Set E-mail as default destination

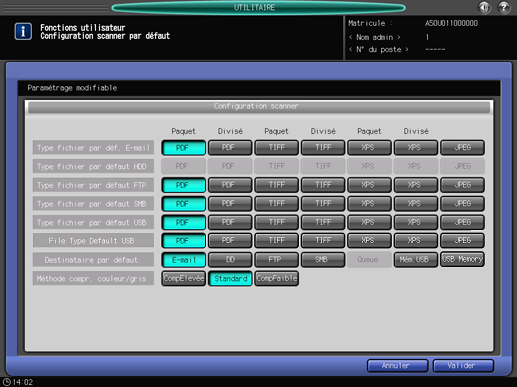(x=183, y=260)
